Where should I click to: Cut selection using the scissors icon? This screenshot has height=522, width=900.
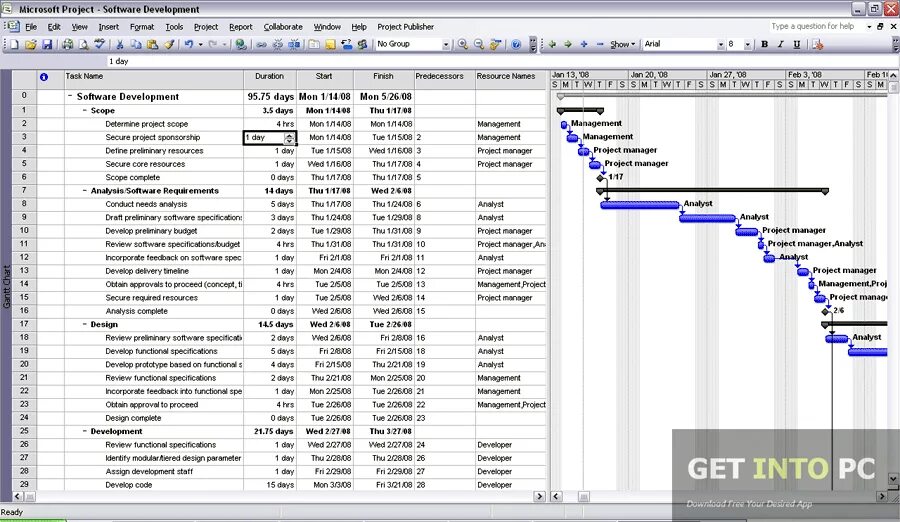(x=120, y=44)
